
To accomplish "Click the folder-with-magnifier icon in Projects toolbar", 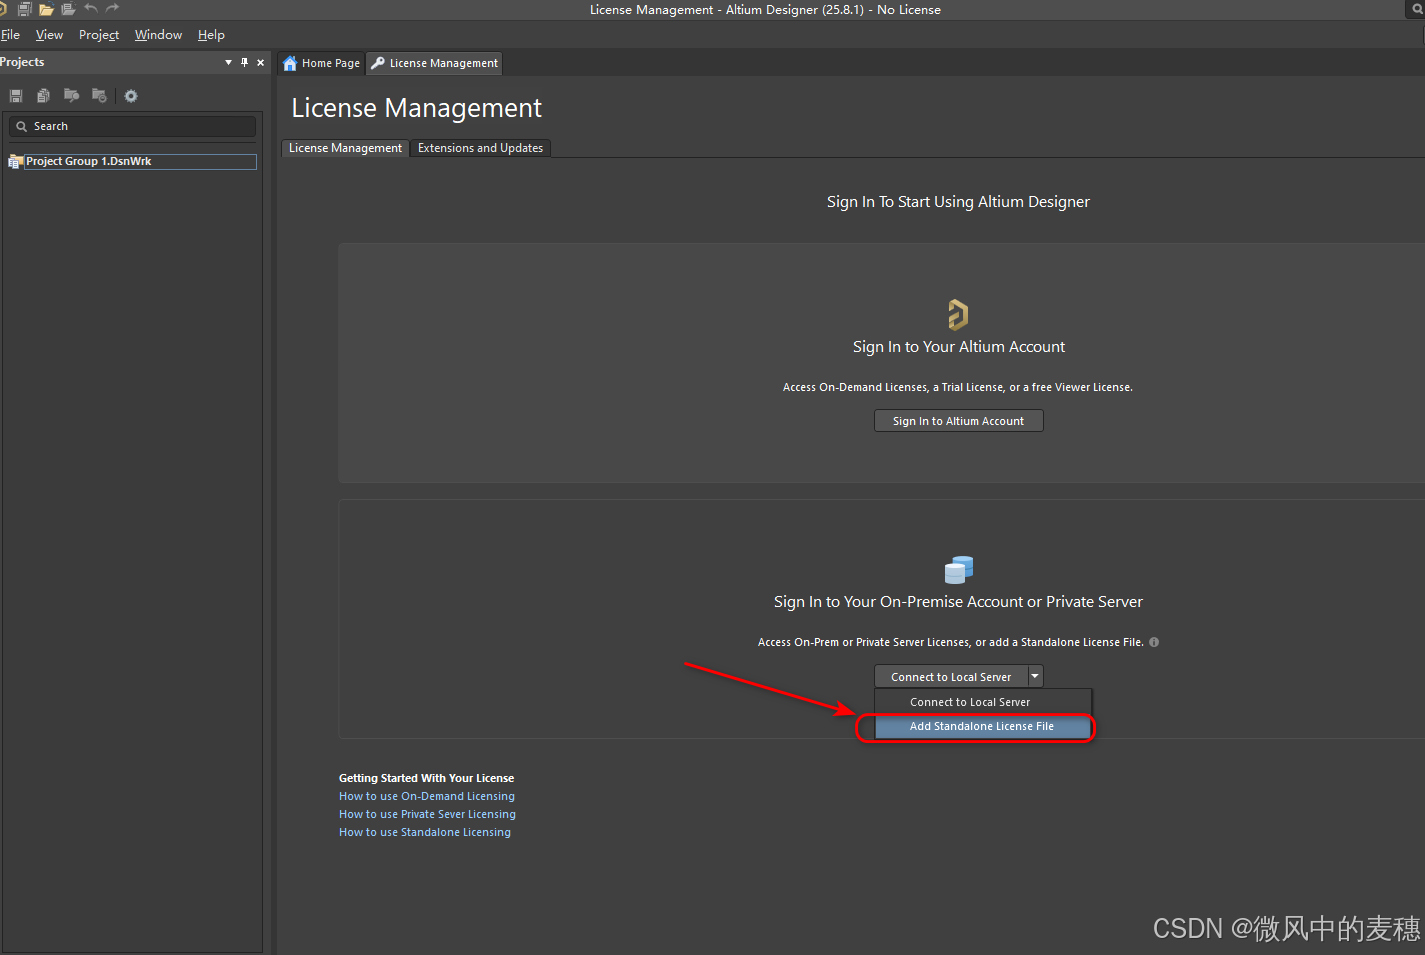I will click(71, 96).
